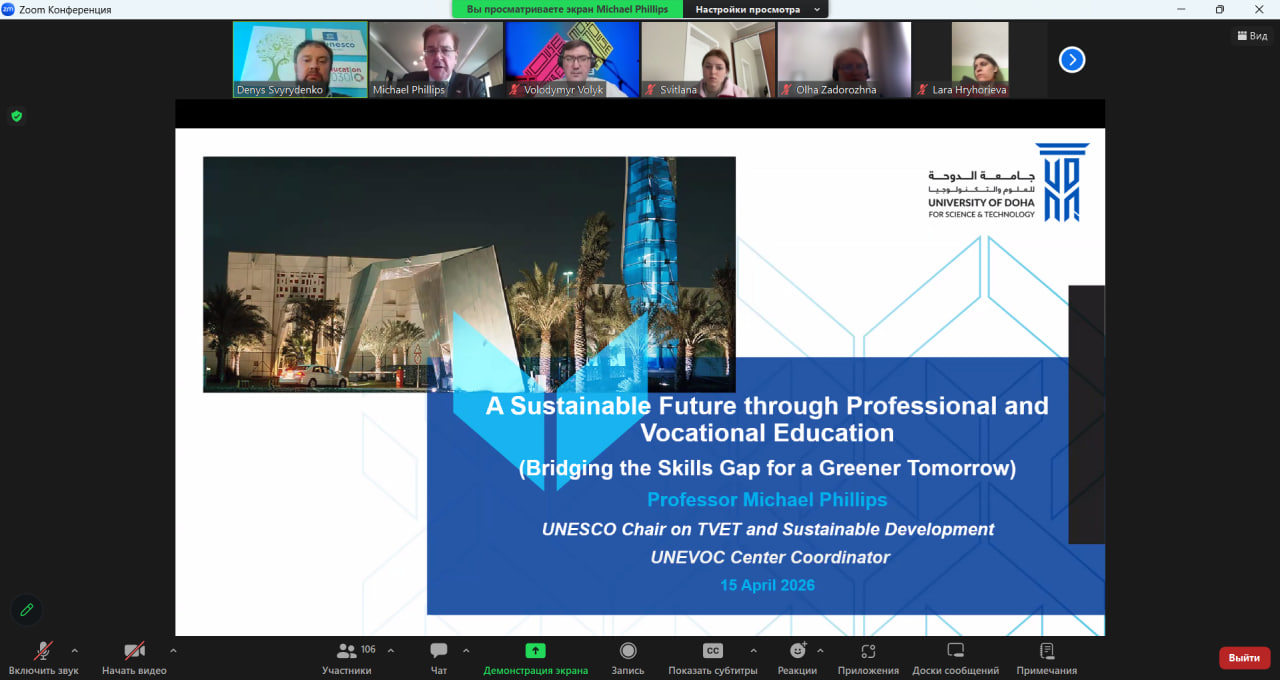Expand video options arrow beside camera
The width and height of the screenshot is (1280, 680).
pyautogui.click(x=173, y=650)
